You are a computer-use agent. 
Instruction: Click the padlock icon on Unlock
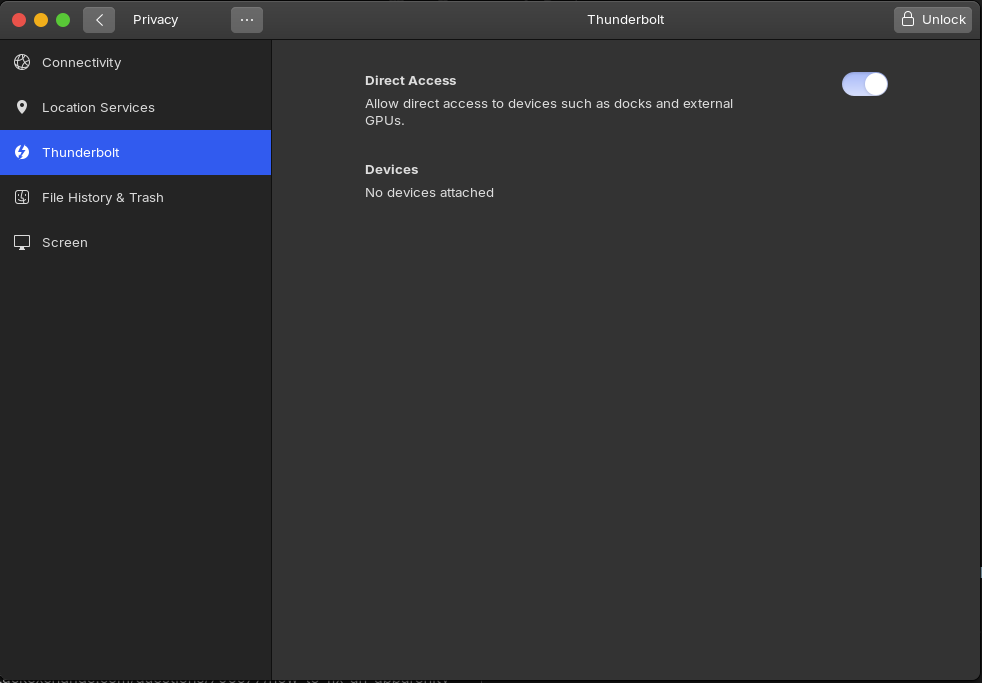907,19
